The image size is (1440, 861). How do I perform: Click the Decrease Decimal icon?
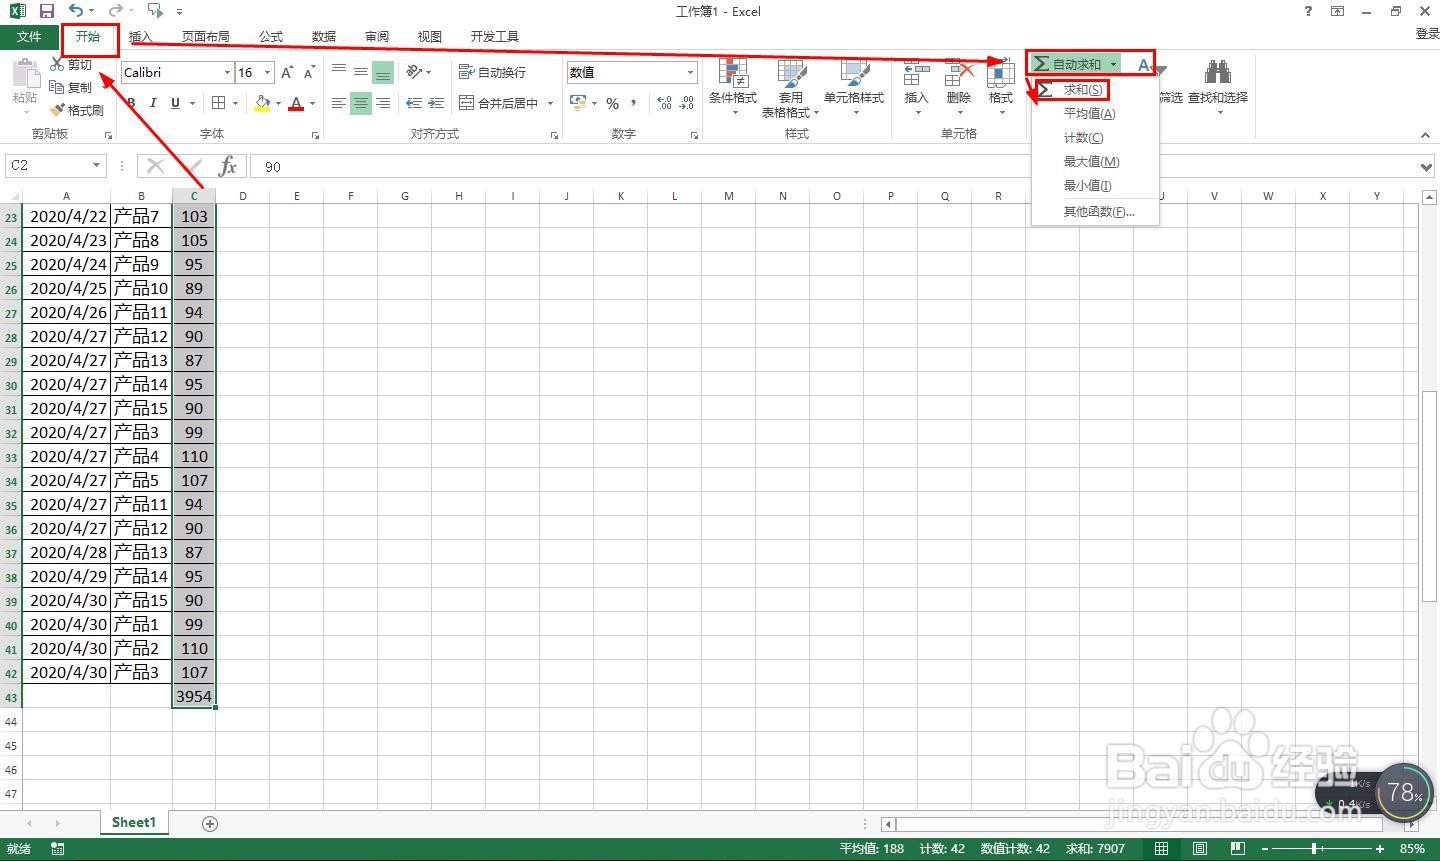click(687, 103)
